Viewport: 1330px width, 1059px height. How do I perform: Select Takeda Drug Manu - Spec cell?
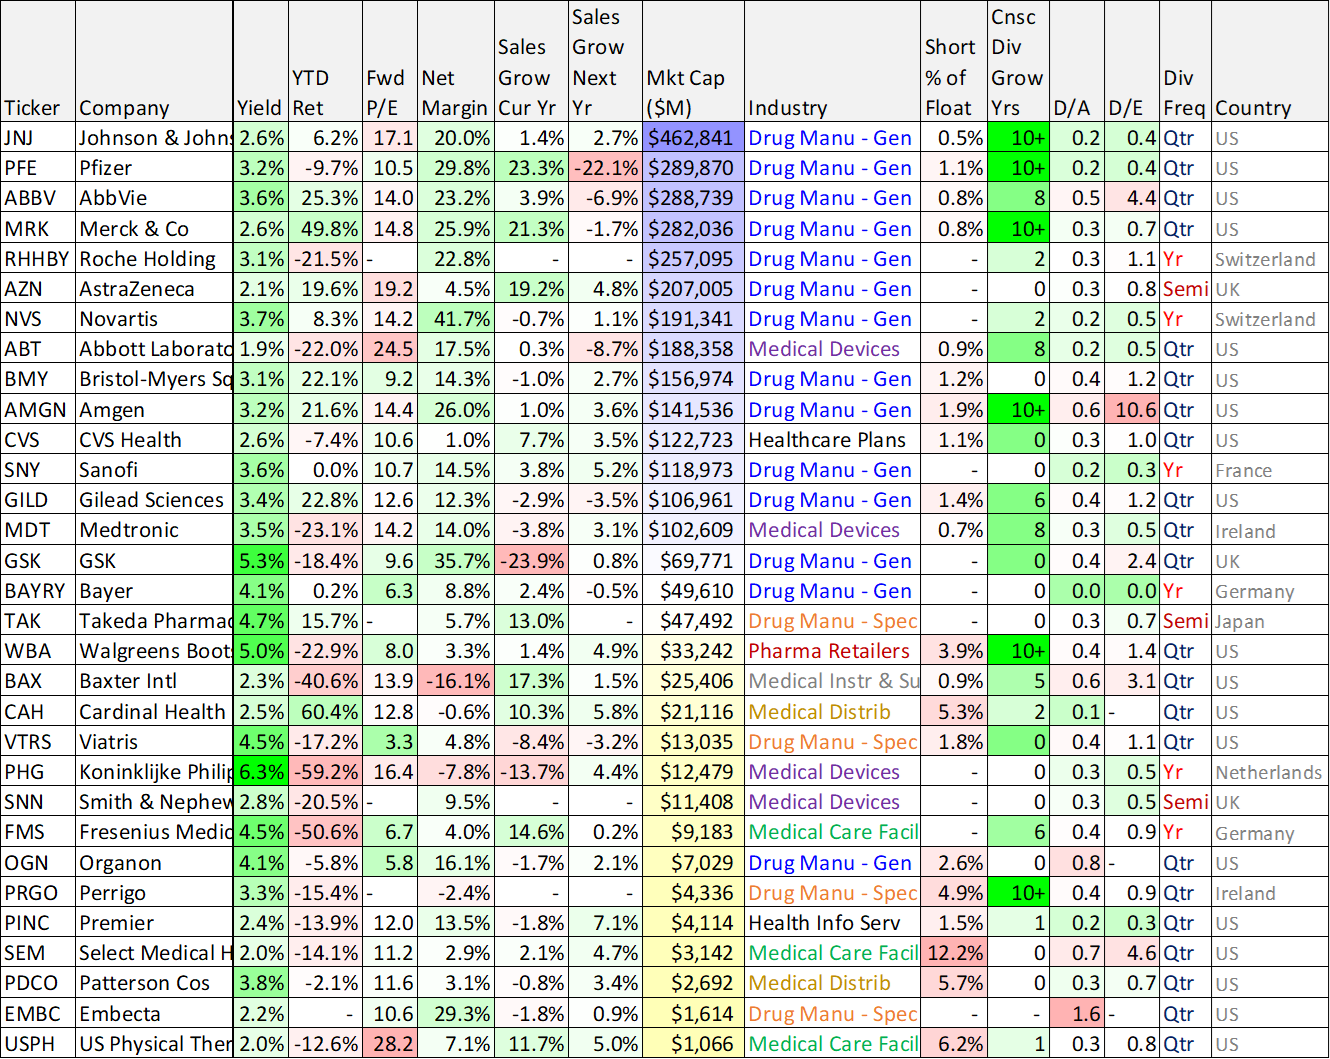click(x=832, y=621)
